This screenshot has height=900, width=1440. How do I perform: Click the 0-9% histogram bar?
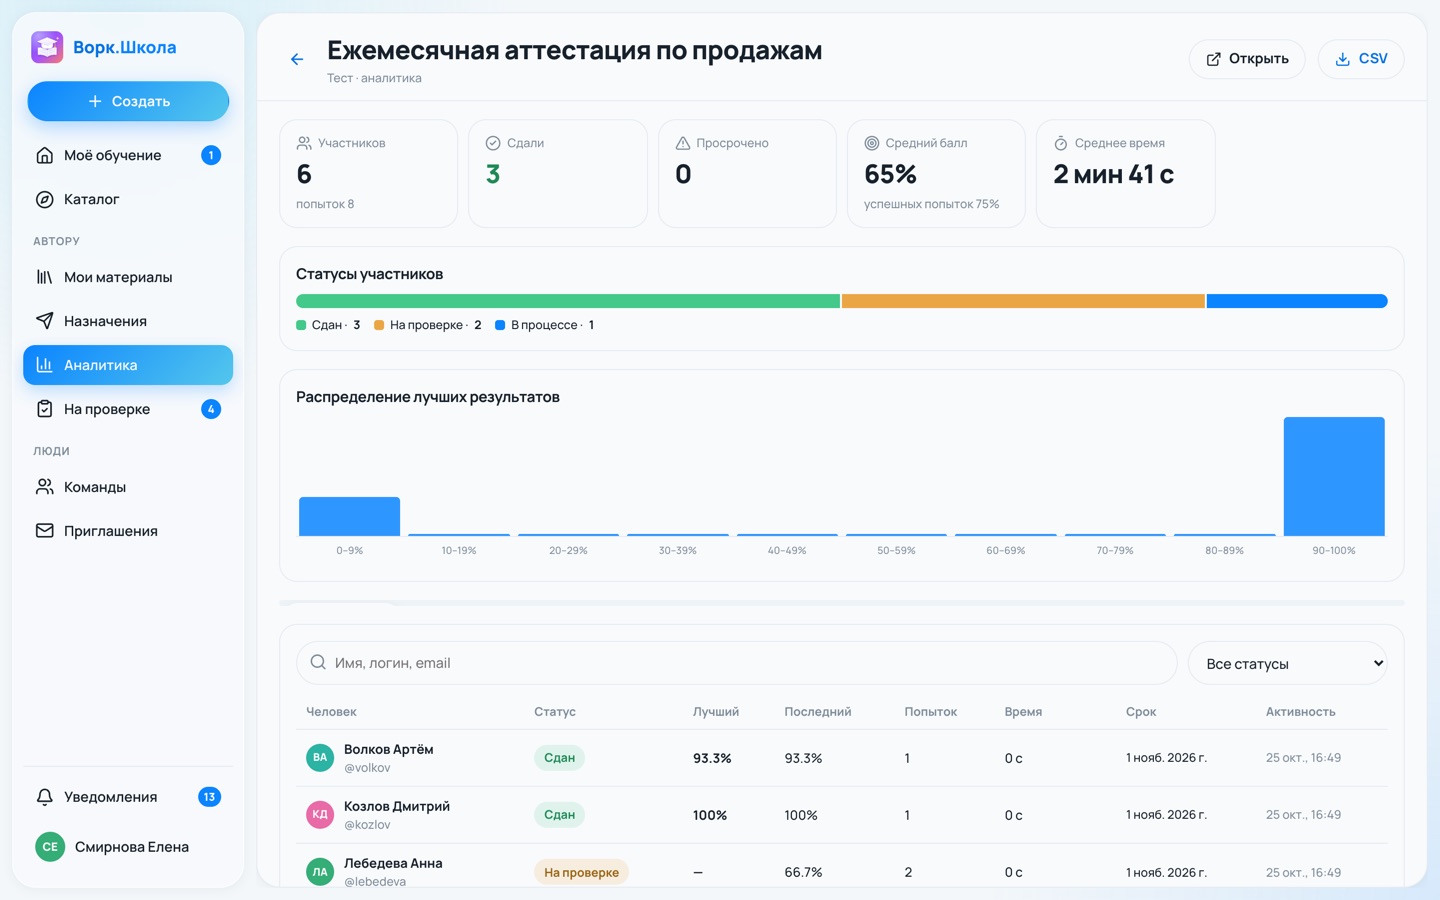point(349,516)
